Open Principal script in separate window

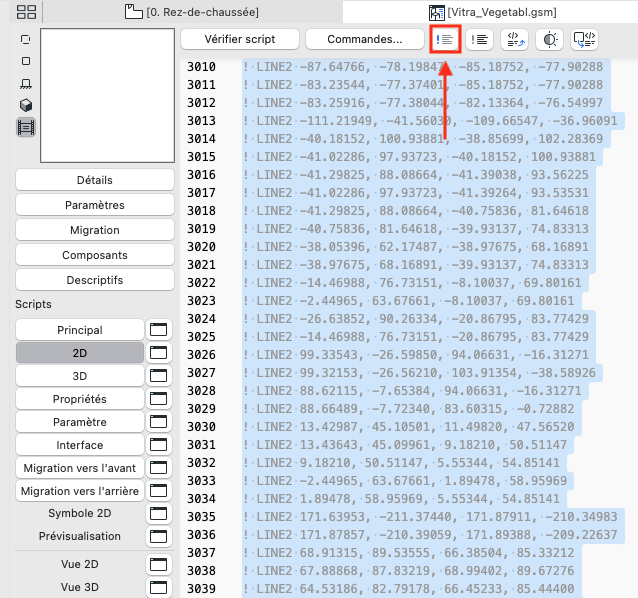tap(159, 330)
